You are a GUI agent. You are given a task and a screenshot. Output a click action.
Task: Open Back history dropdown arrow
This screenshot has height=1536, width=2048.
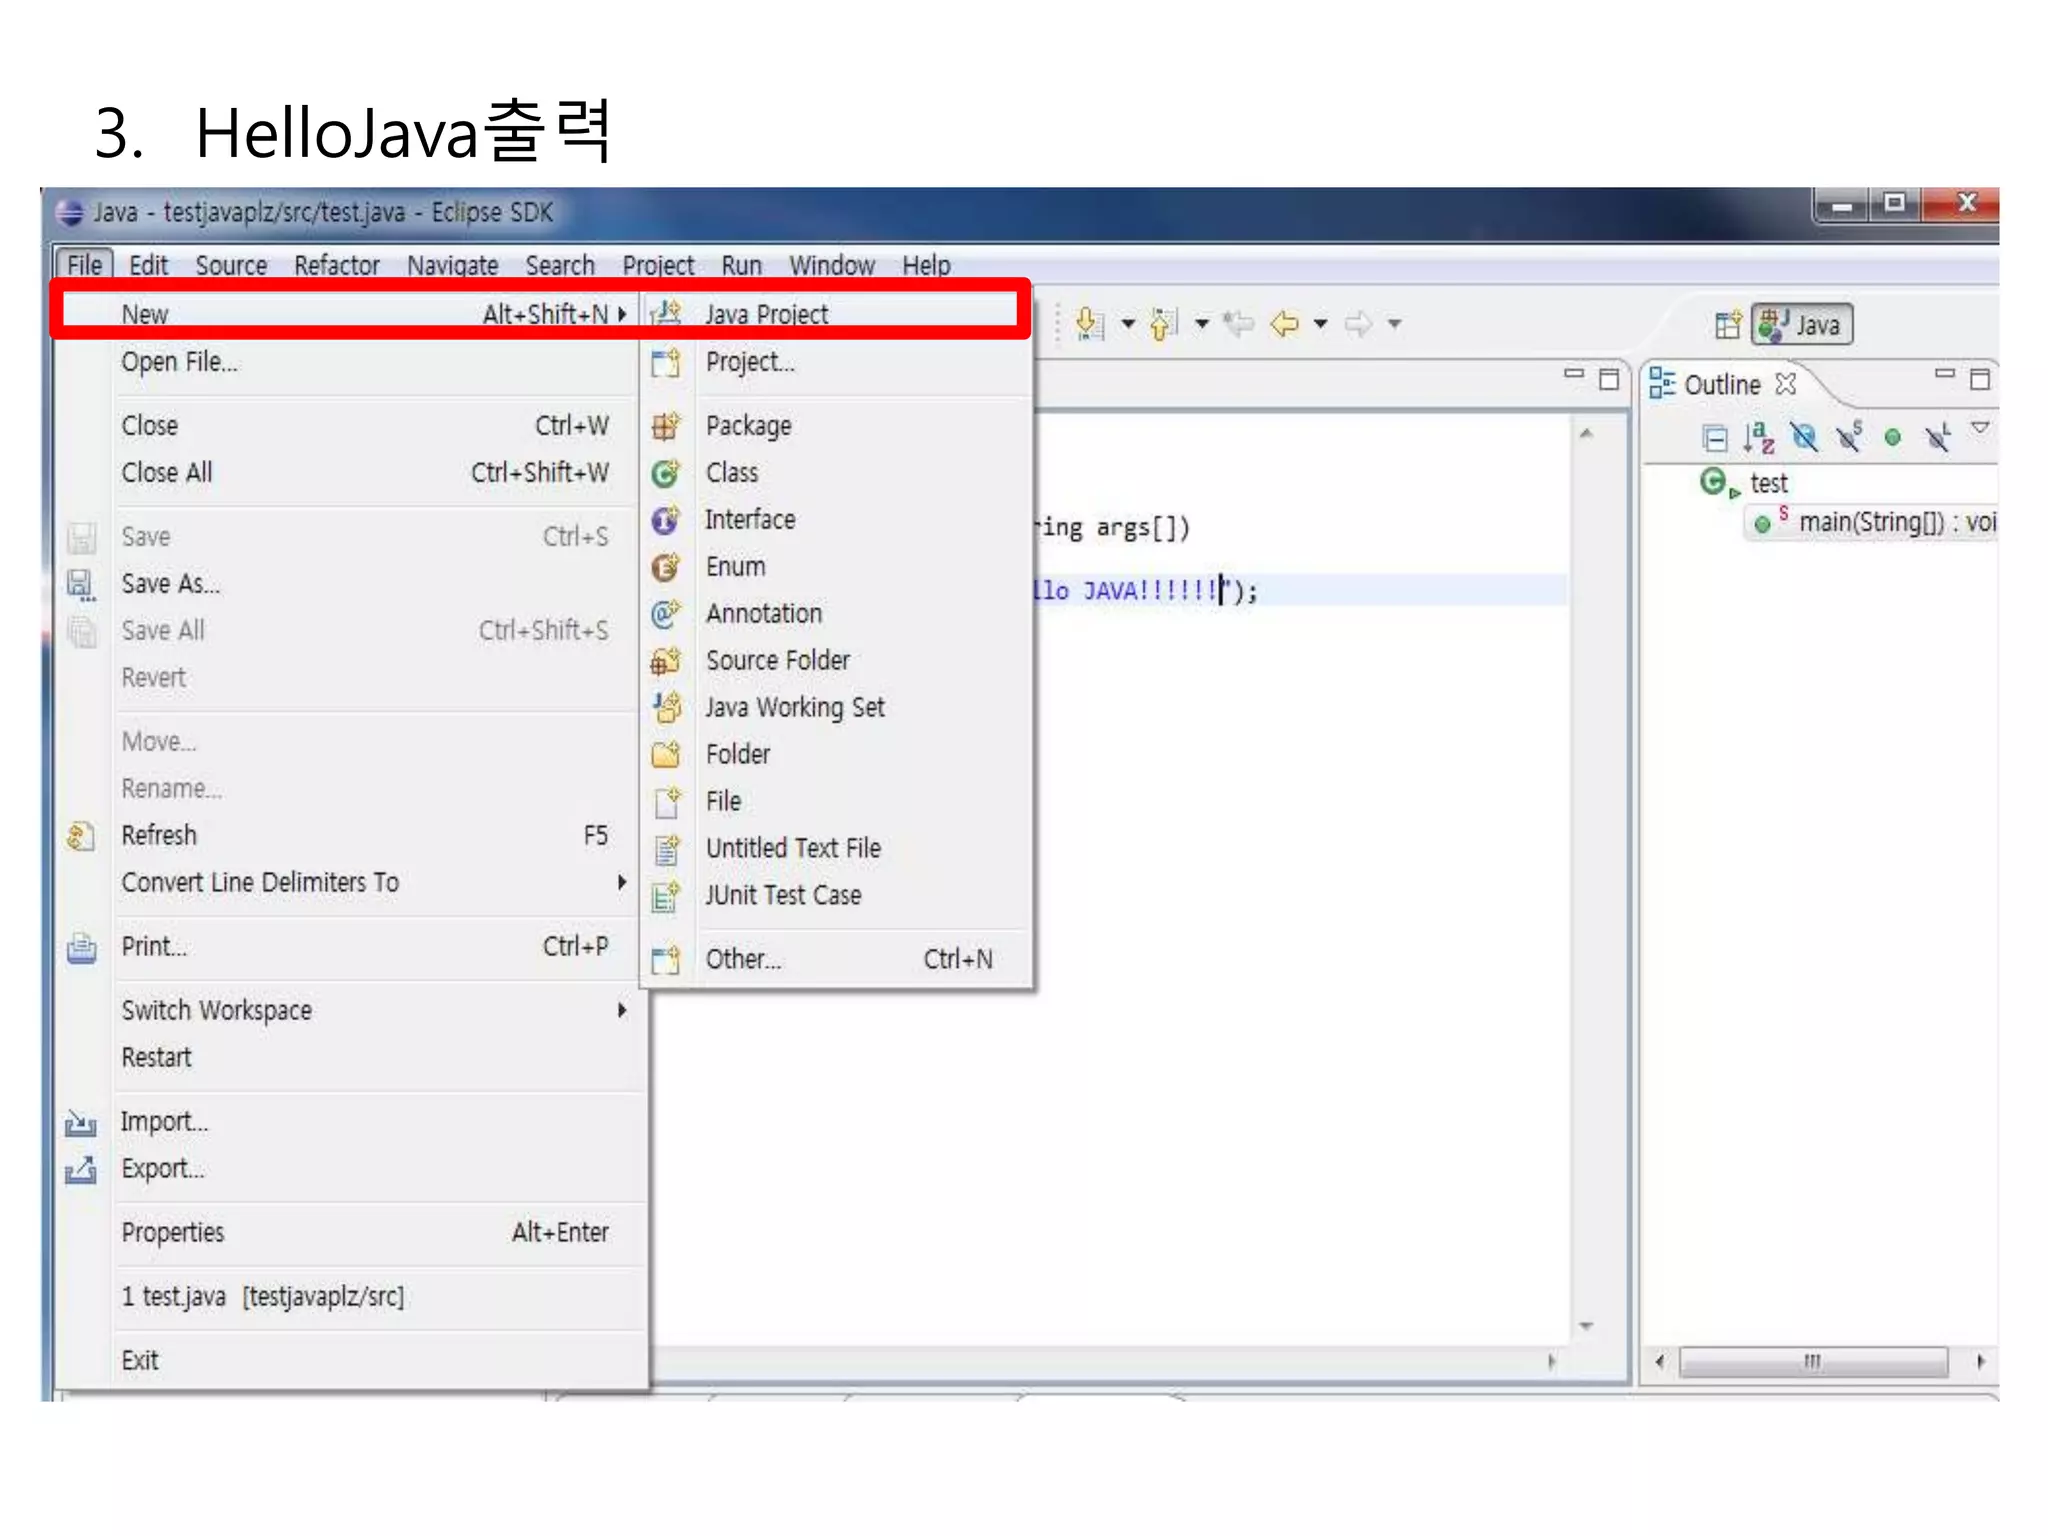point(1321,324)
